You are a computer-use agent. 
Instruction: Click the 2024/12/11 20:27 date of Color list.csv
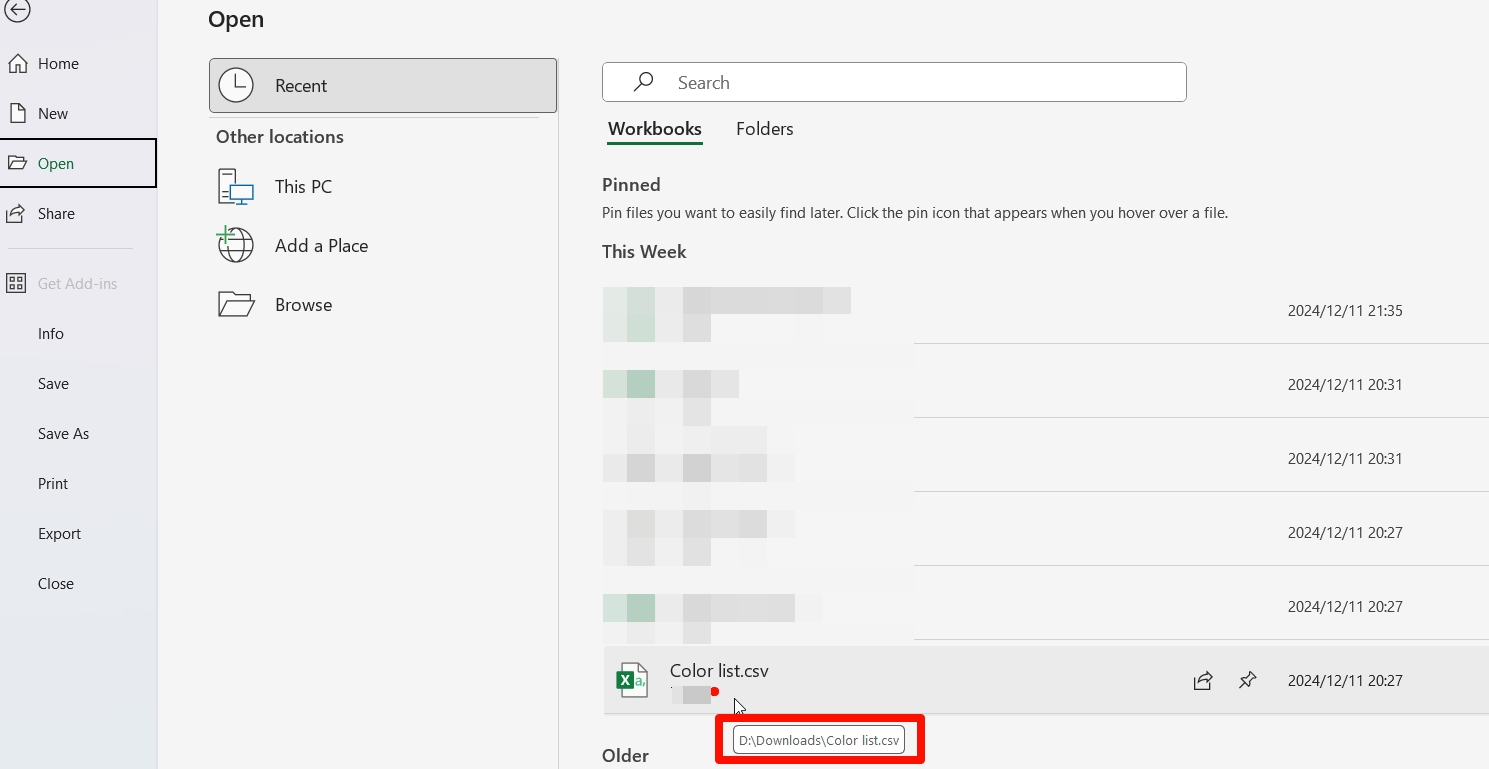(1345, 681)
